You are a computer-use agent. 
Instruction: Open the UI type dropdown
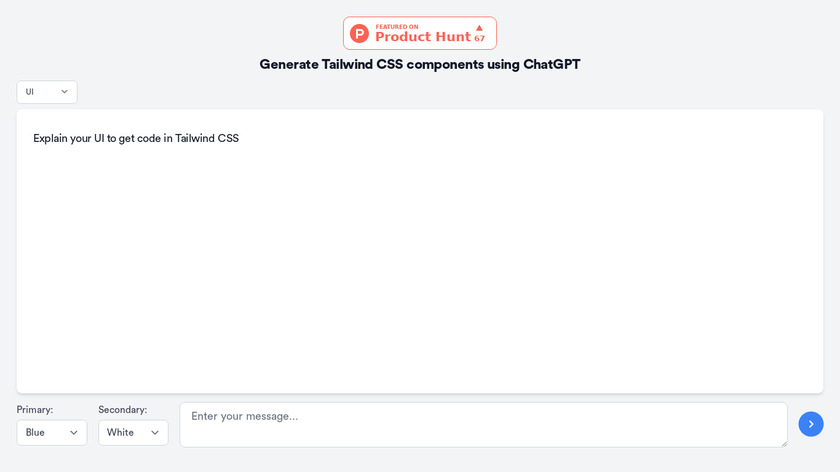coord(46,92)
